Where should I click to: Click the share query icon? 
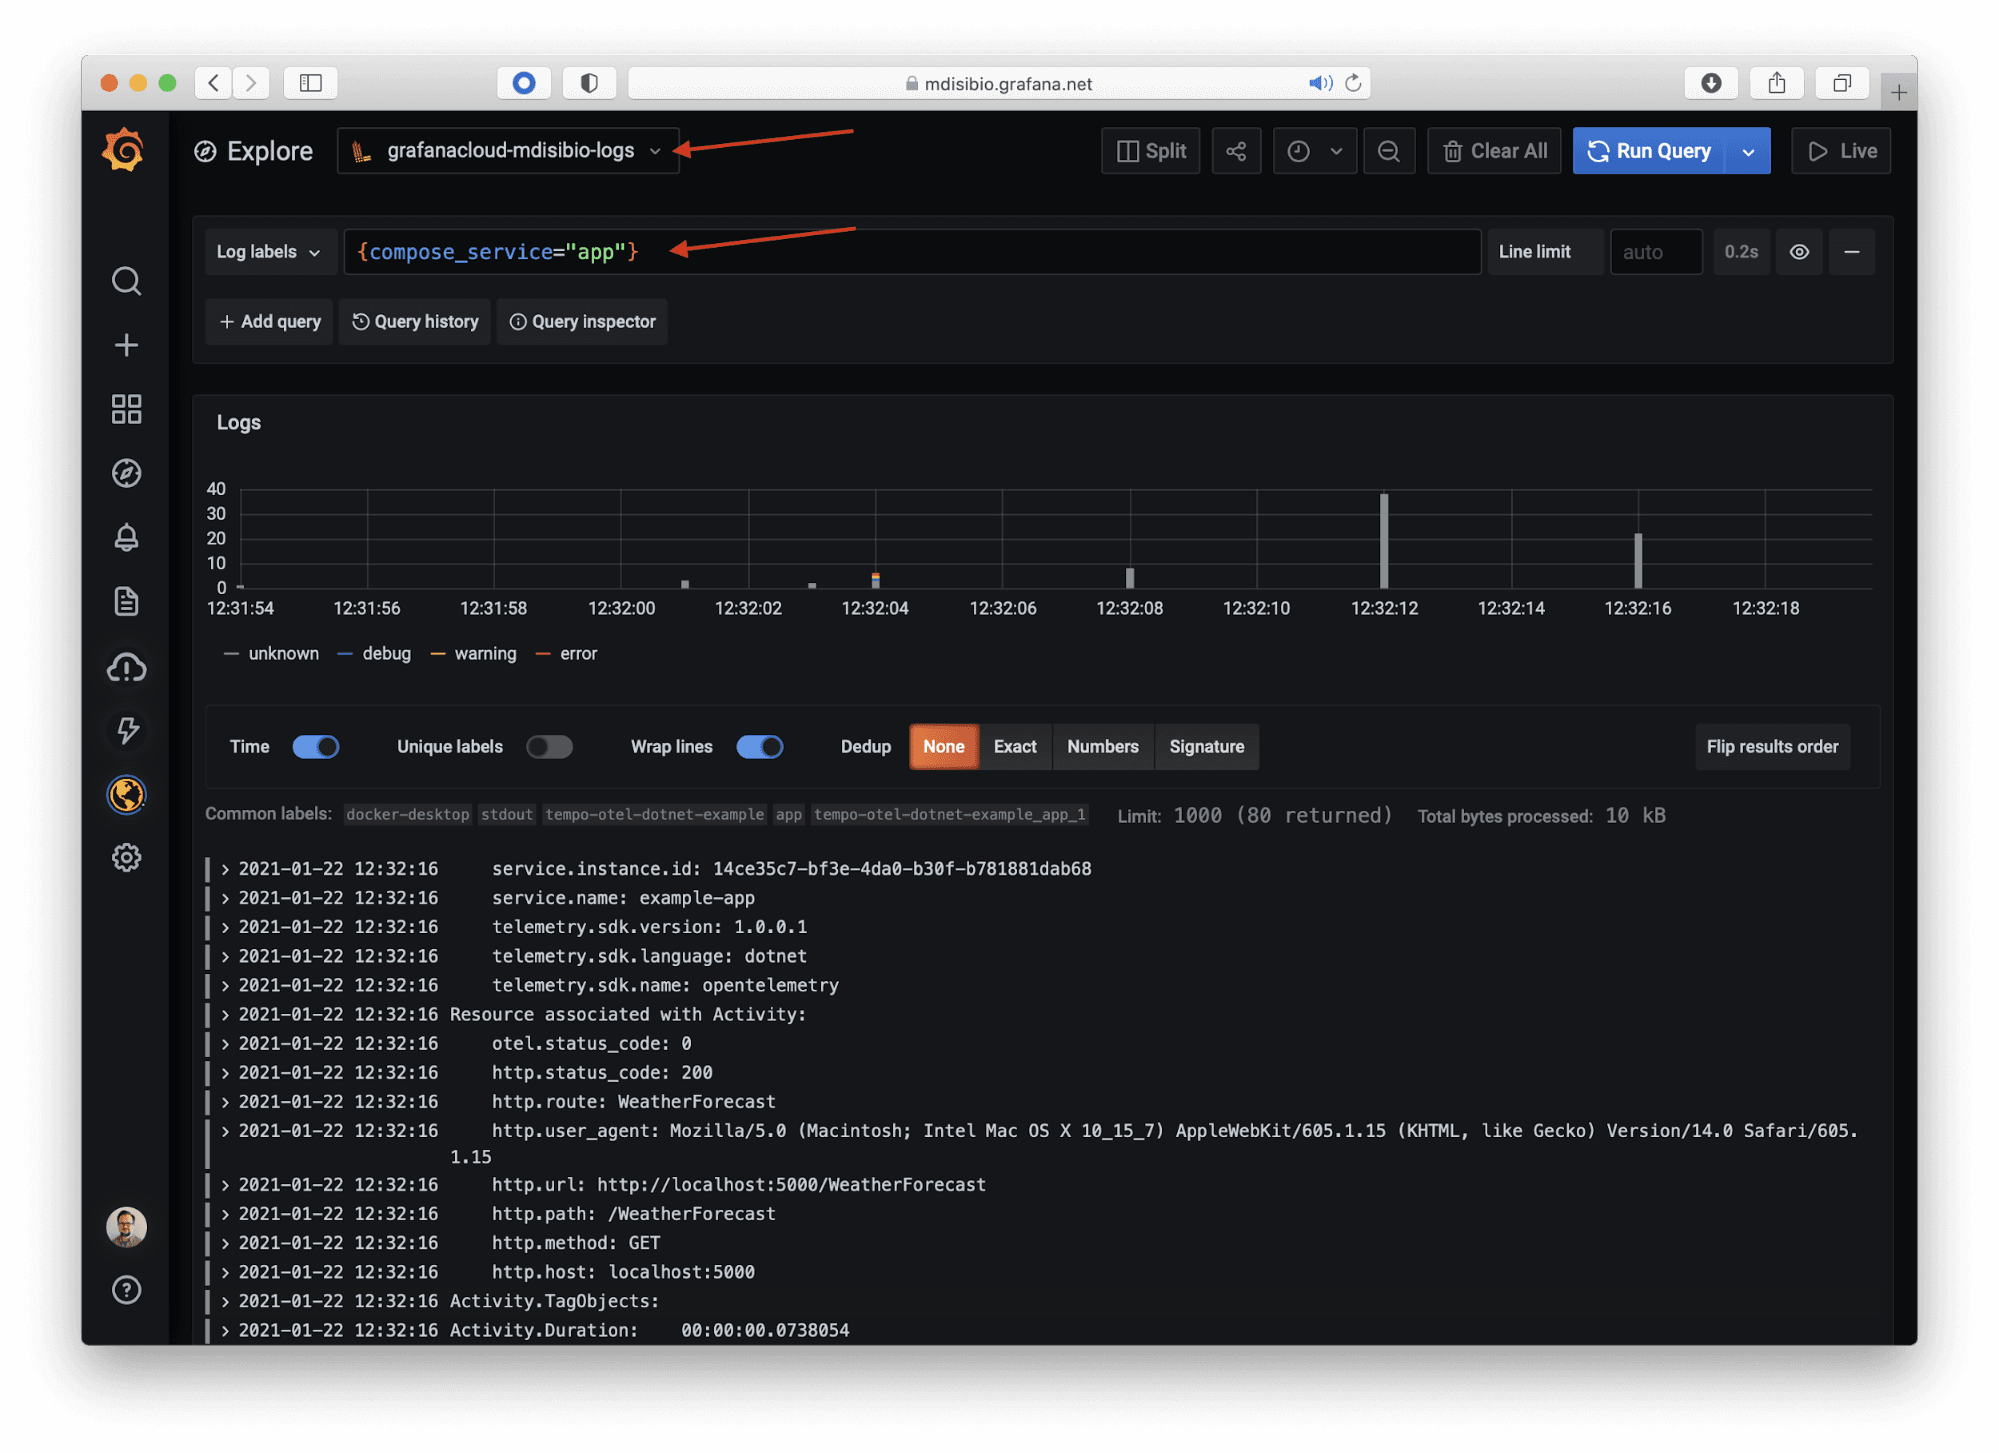point(1236,151)
